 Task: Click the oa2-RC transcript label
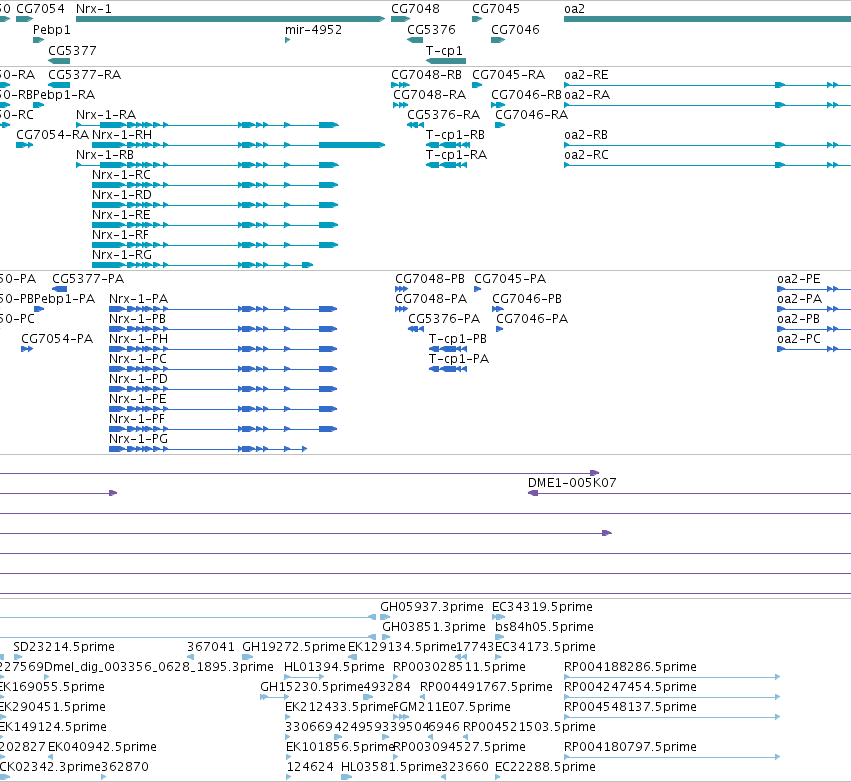pos(586,155)
